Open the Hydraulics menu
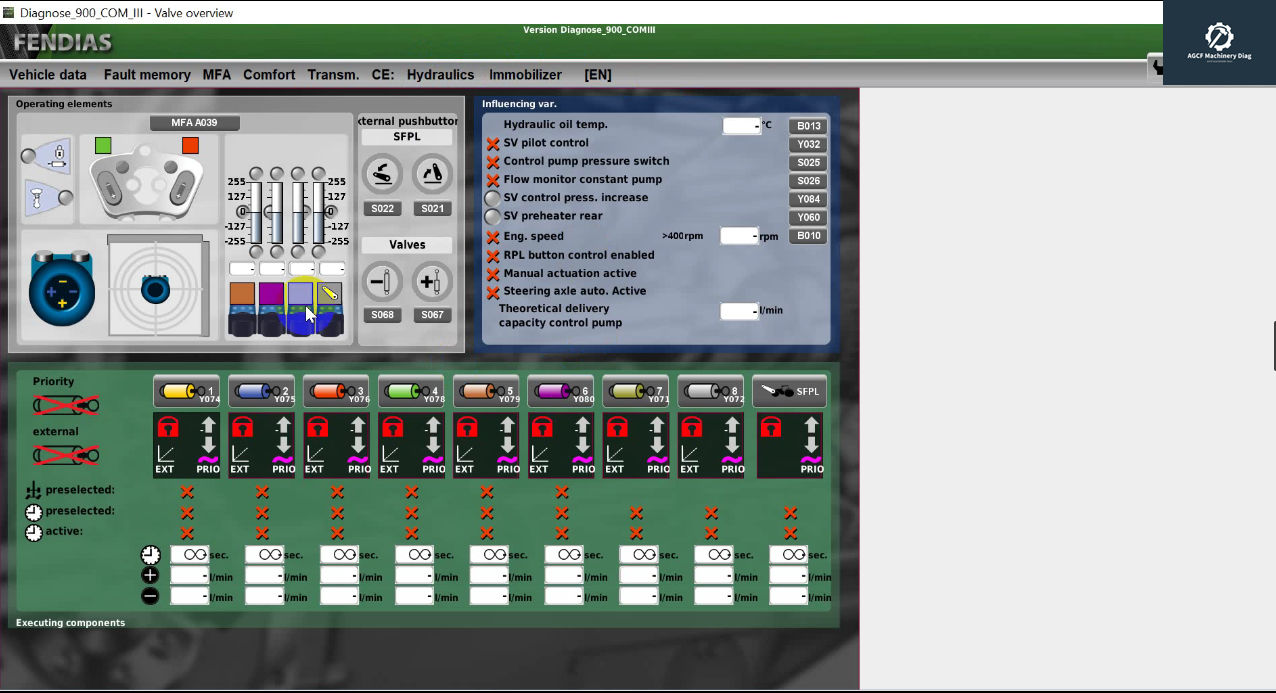 pyautogui.click(x=439, y=74)
